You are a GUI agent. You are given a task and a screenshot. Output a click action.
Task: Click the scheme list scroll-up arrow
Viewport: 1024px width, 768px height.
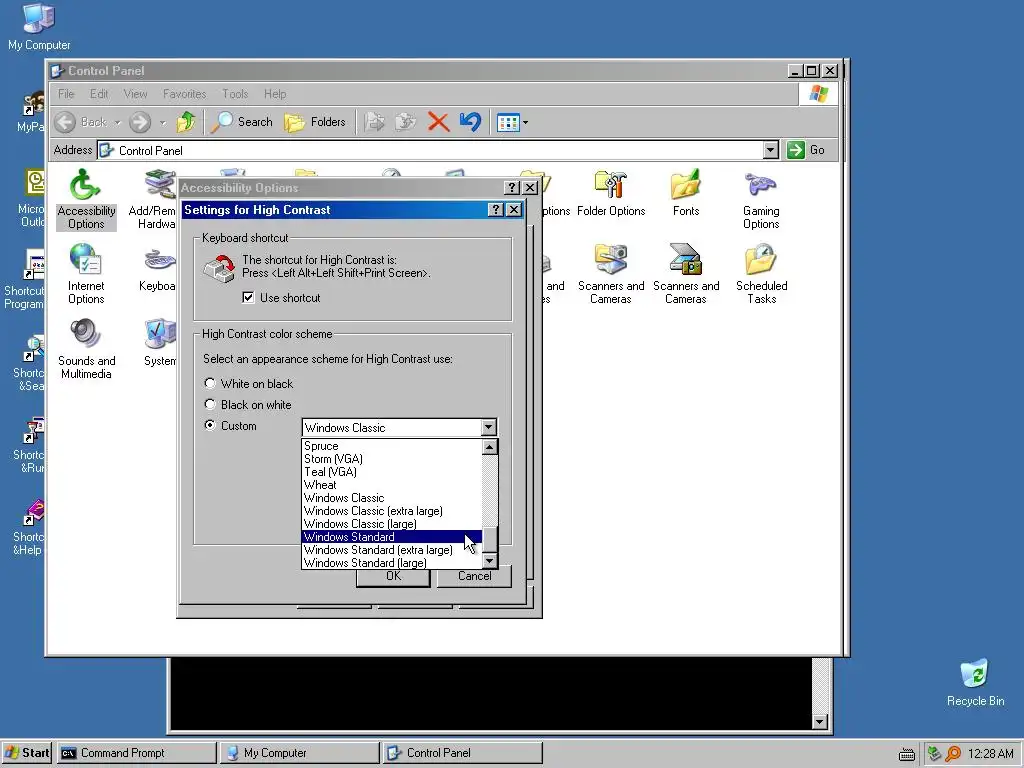point(489,447)
